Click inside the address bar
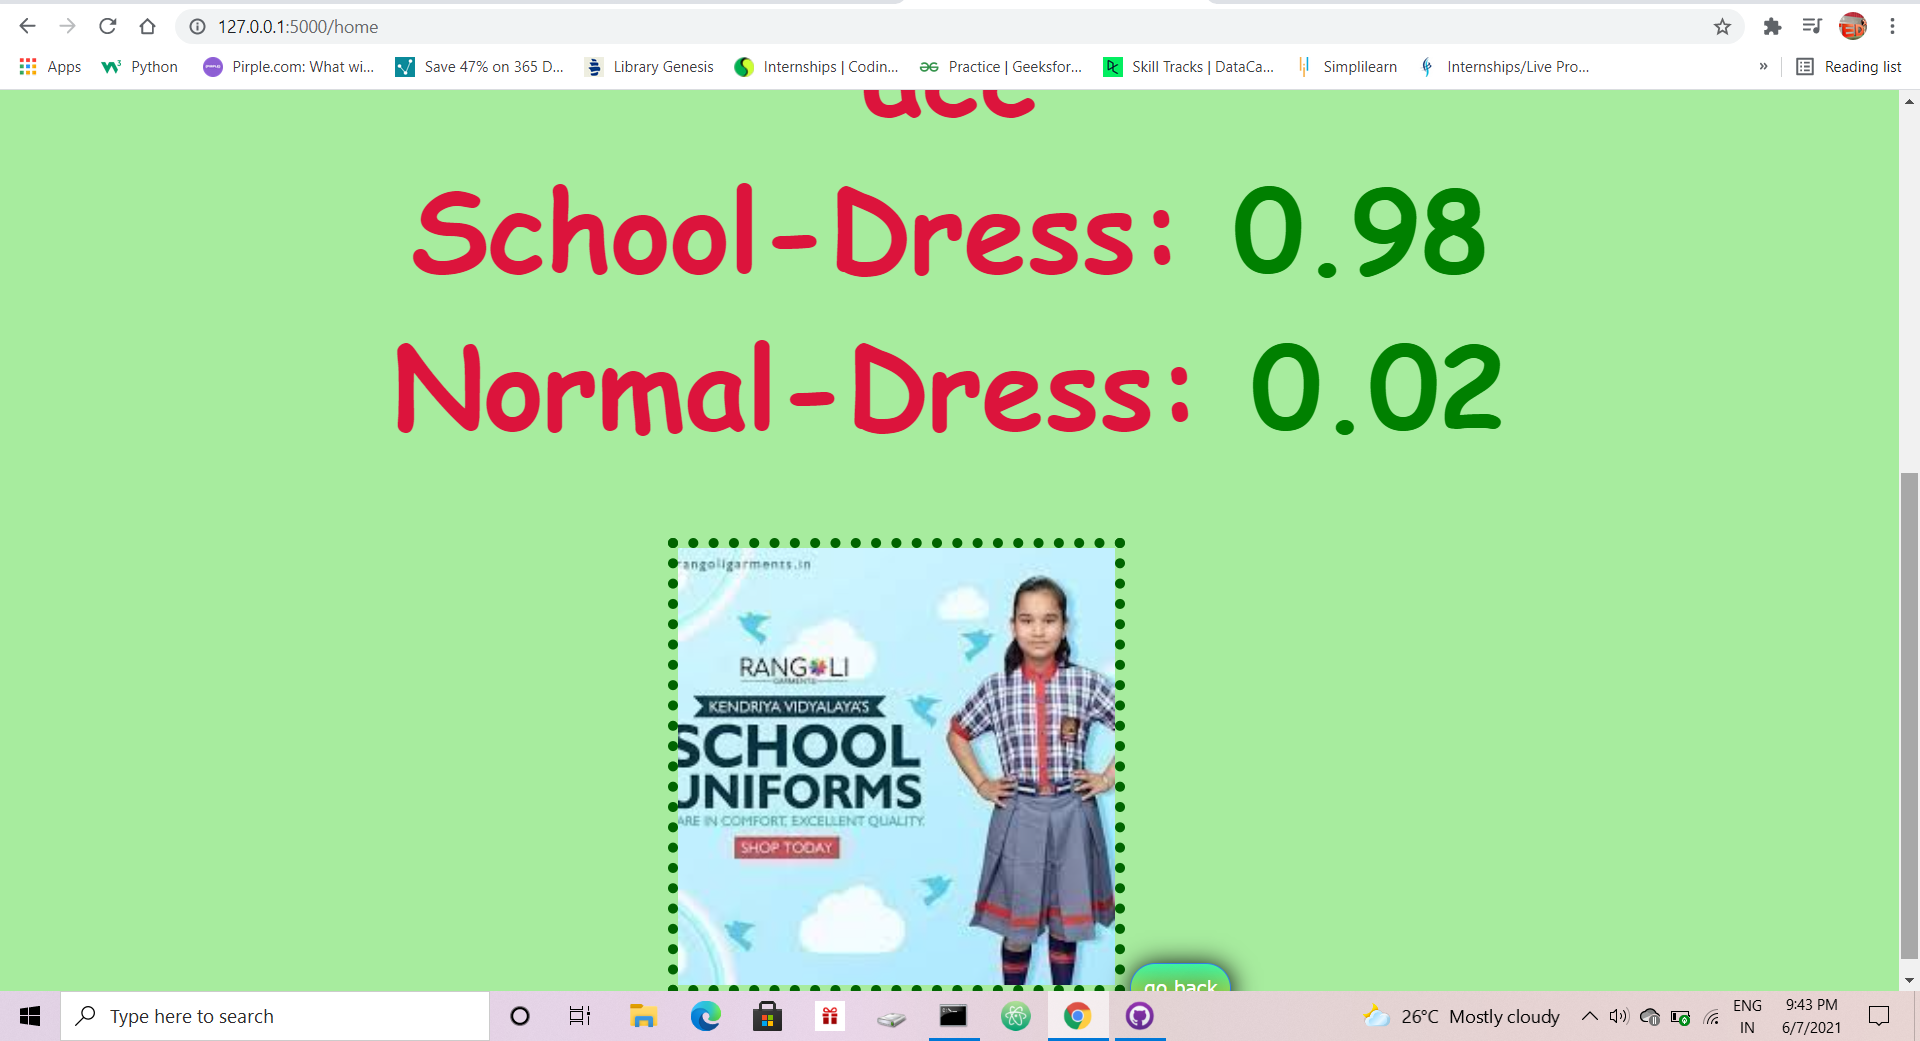 [500, 26]
